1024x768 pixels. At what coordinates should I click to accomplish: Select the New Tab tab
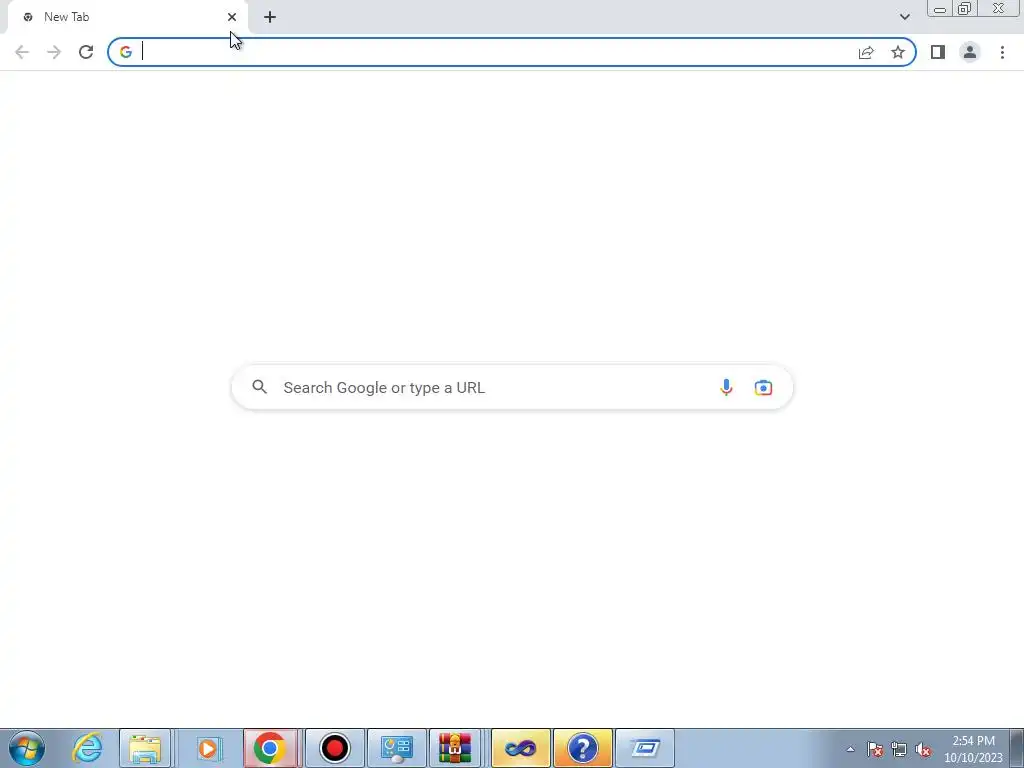(127, 17)
